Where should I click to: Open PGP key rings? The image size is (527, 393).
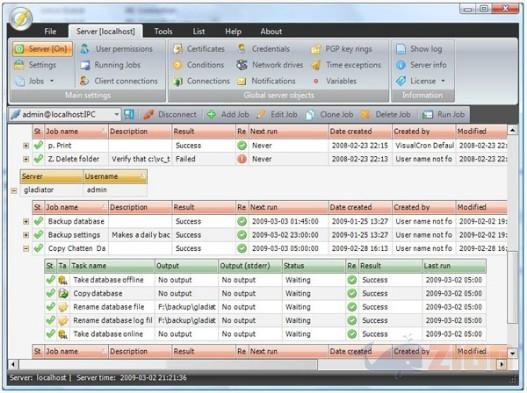click(x=341, y=49)
